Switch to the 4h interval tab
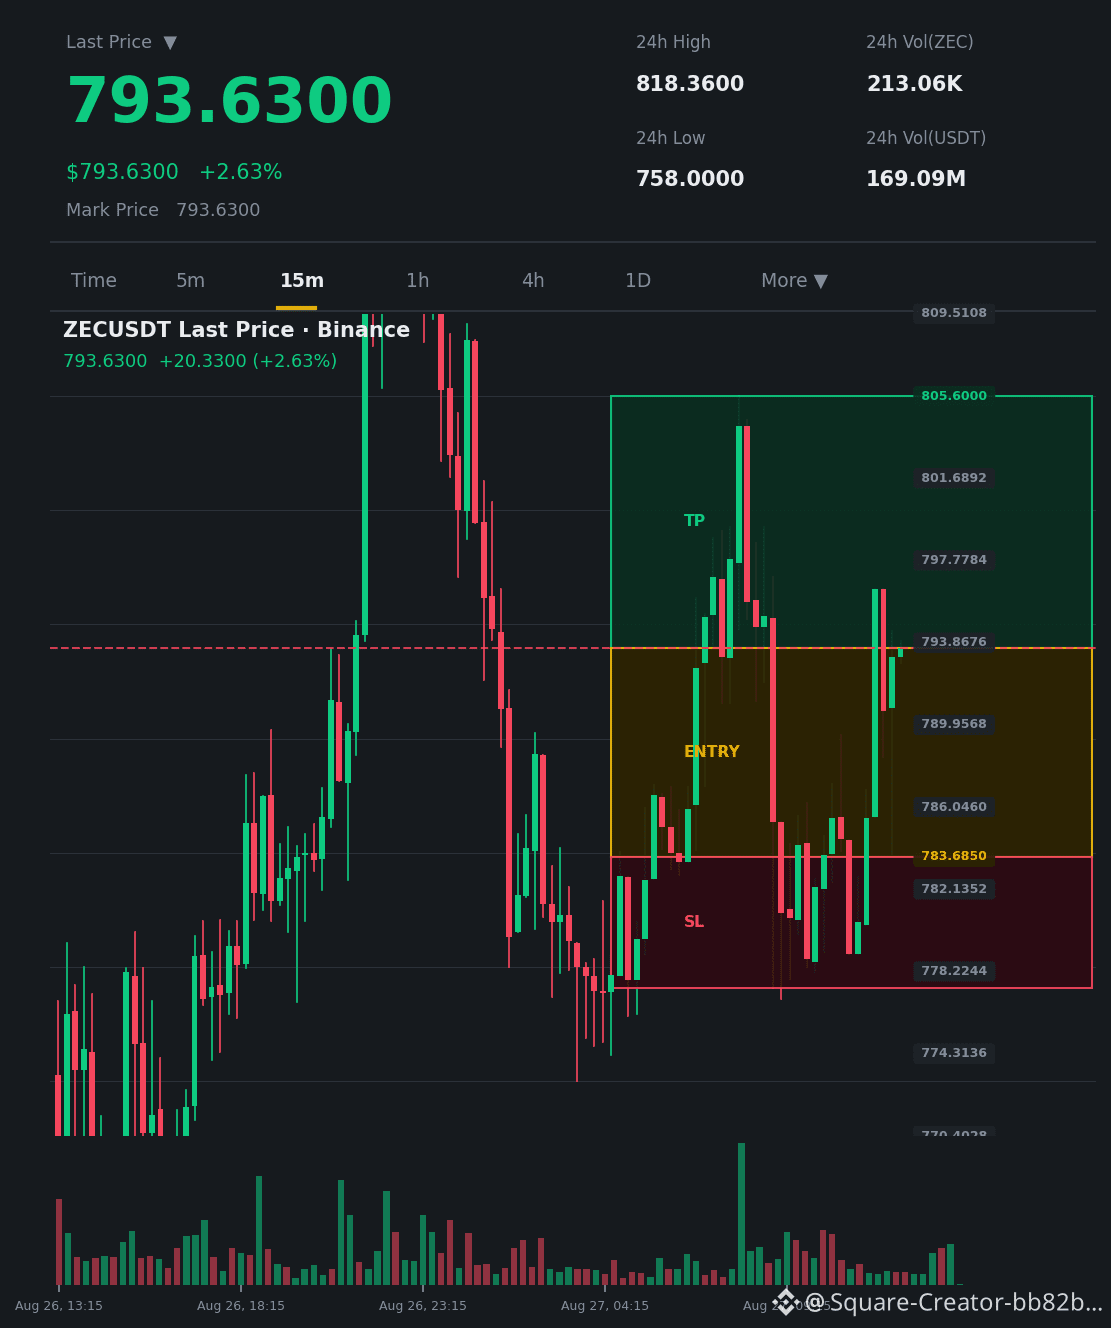This screenshot has height=1328, width=1111. (533, 281)
